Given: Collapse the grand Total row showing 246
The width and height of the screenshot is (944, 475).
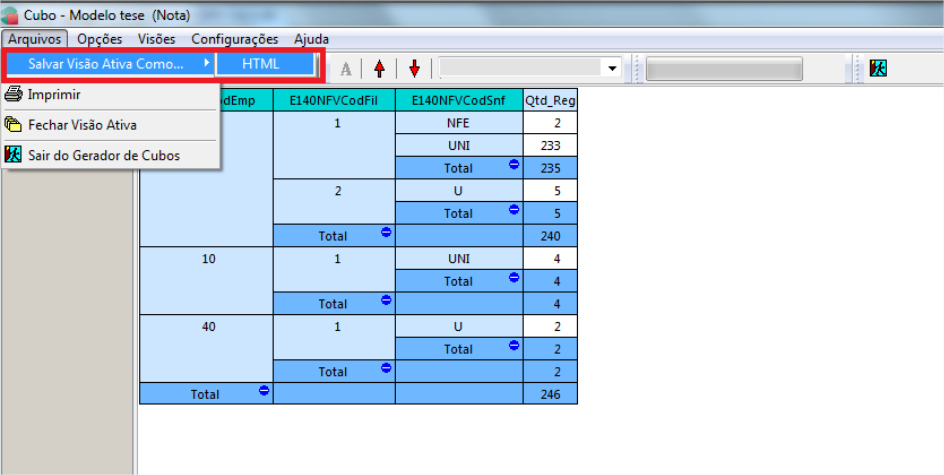Looking at the screenshot, I should pyautogui.click(x=264, y=390).
